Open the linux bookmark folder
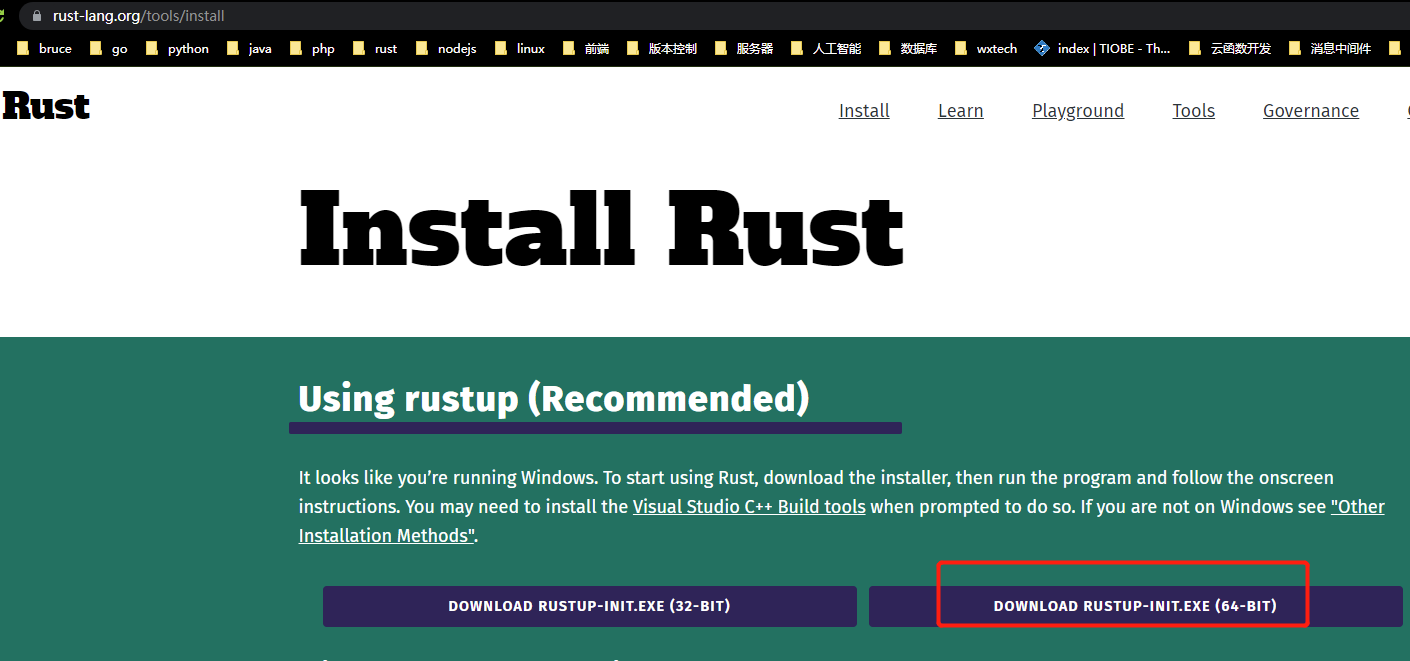Image resolution: width=1410 pixels, height=661 pixels. pos(520,48)
